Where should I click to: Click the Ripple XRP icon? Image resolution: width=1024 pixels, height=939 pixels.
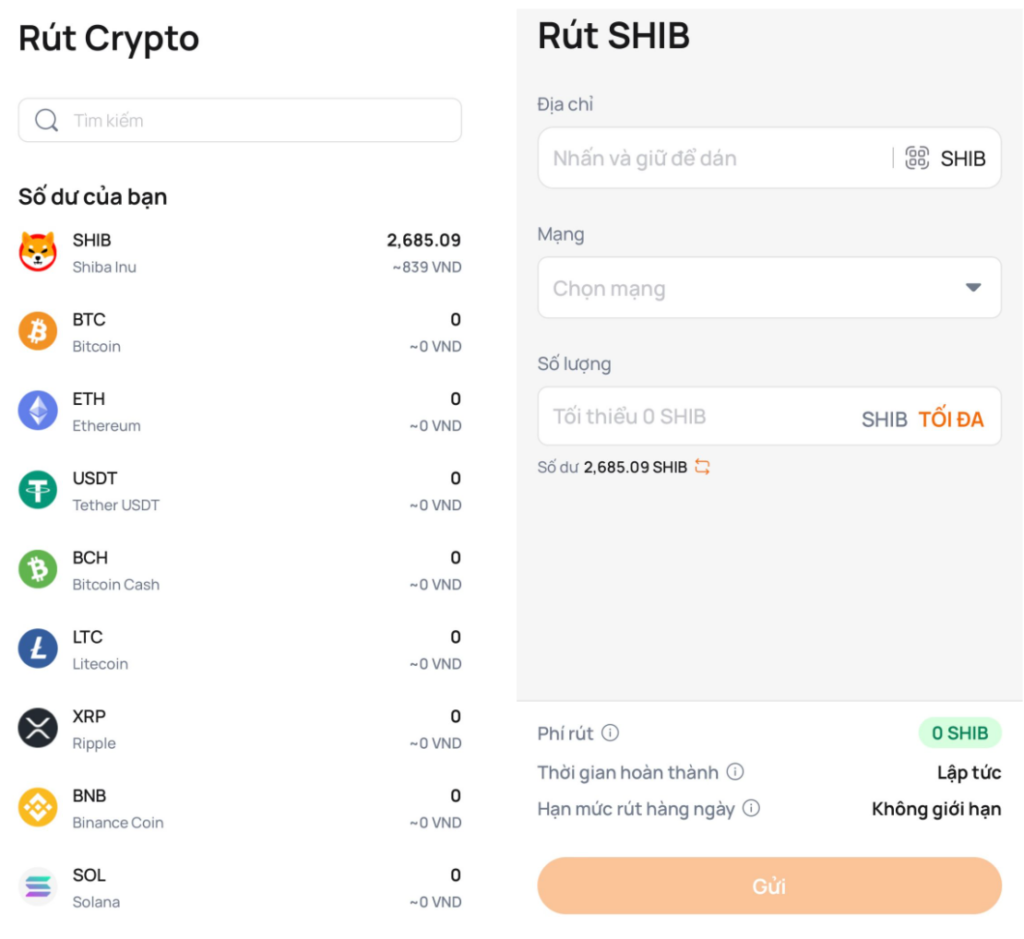(38, 728)
